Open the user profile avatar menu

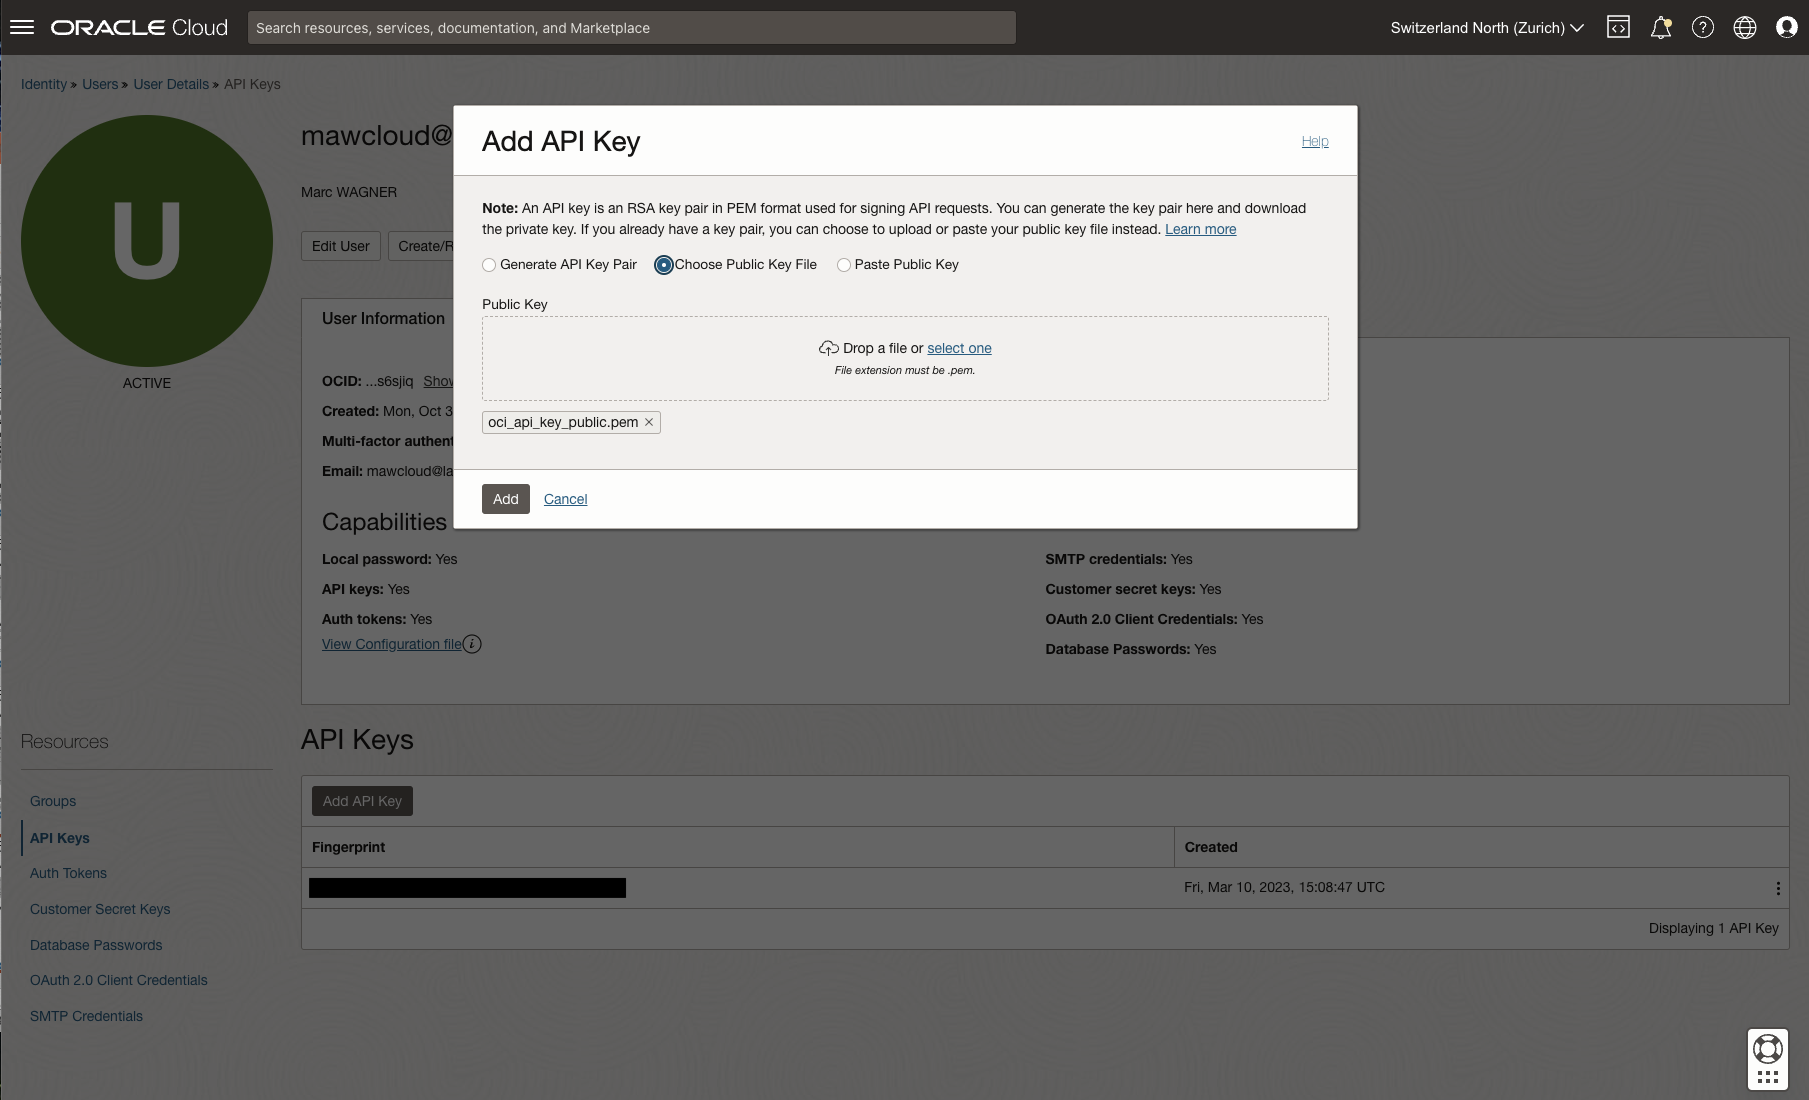1786,27
